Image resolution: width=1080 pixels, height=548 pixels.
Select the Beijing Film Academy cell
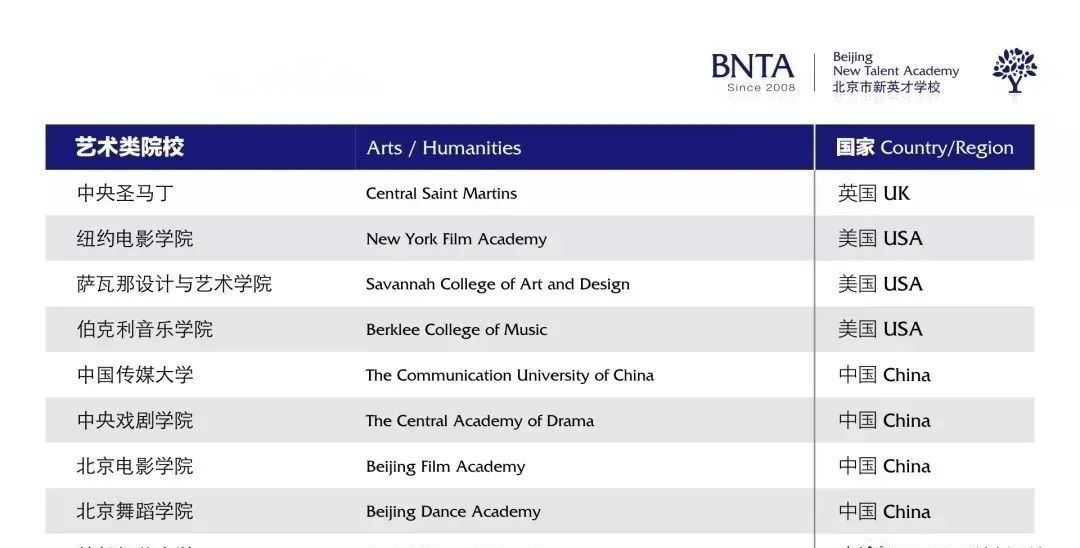tap(445, 467)
